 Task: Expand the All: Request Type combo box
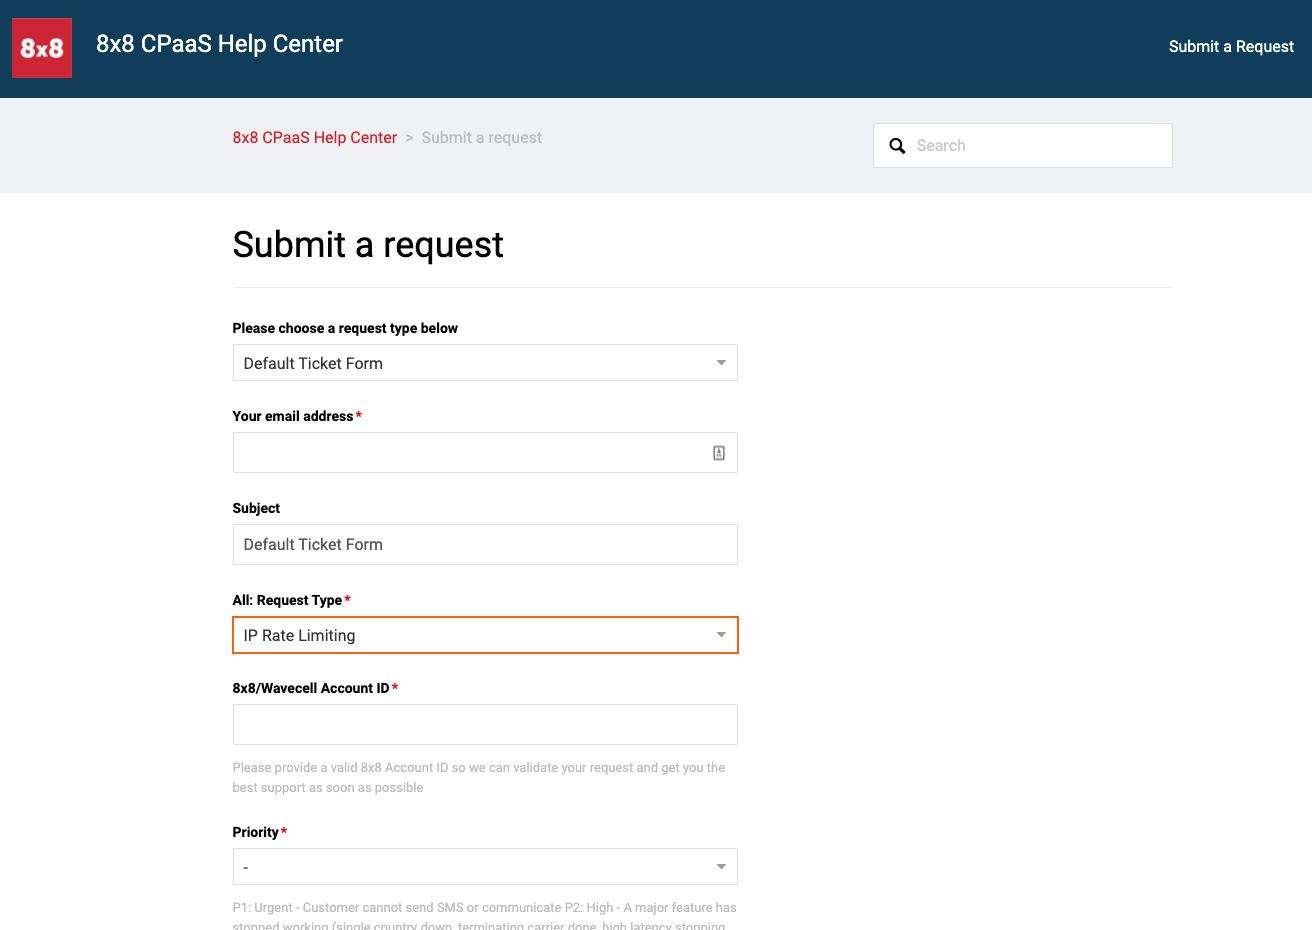pyautogui.click(x=470, y=635)
